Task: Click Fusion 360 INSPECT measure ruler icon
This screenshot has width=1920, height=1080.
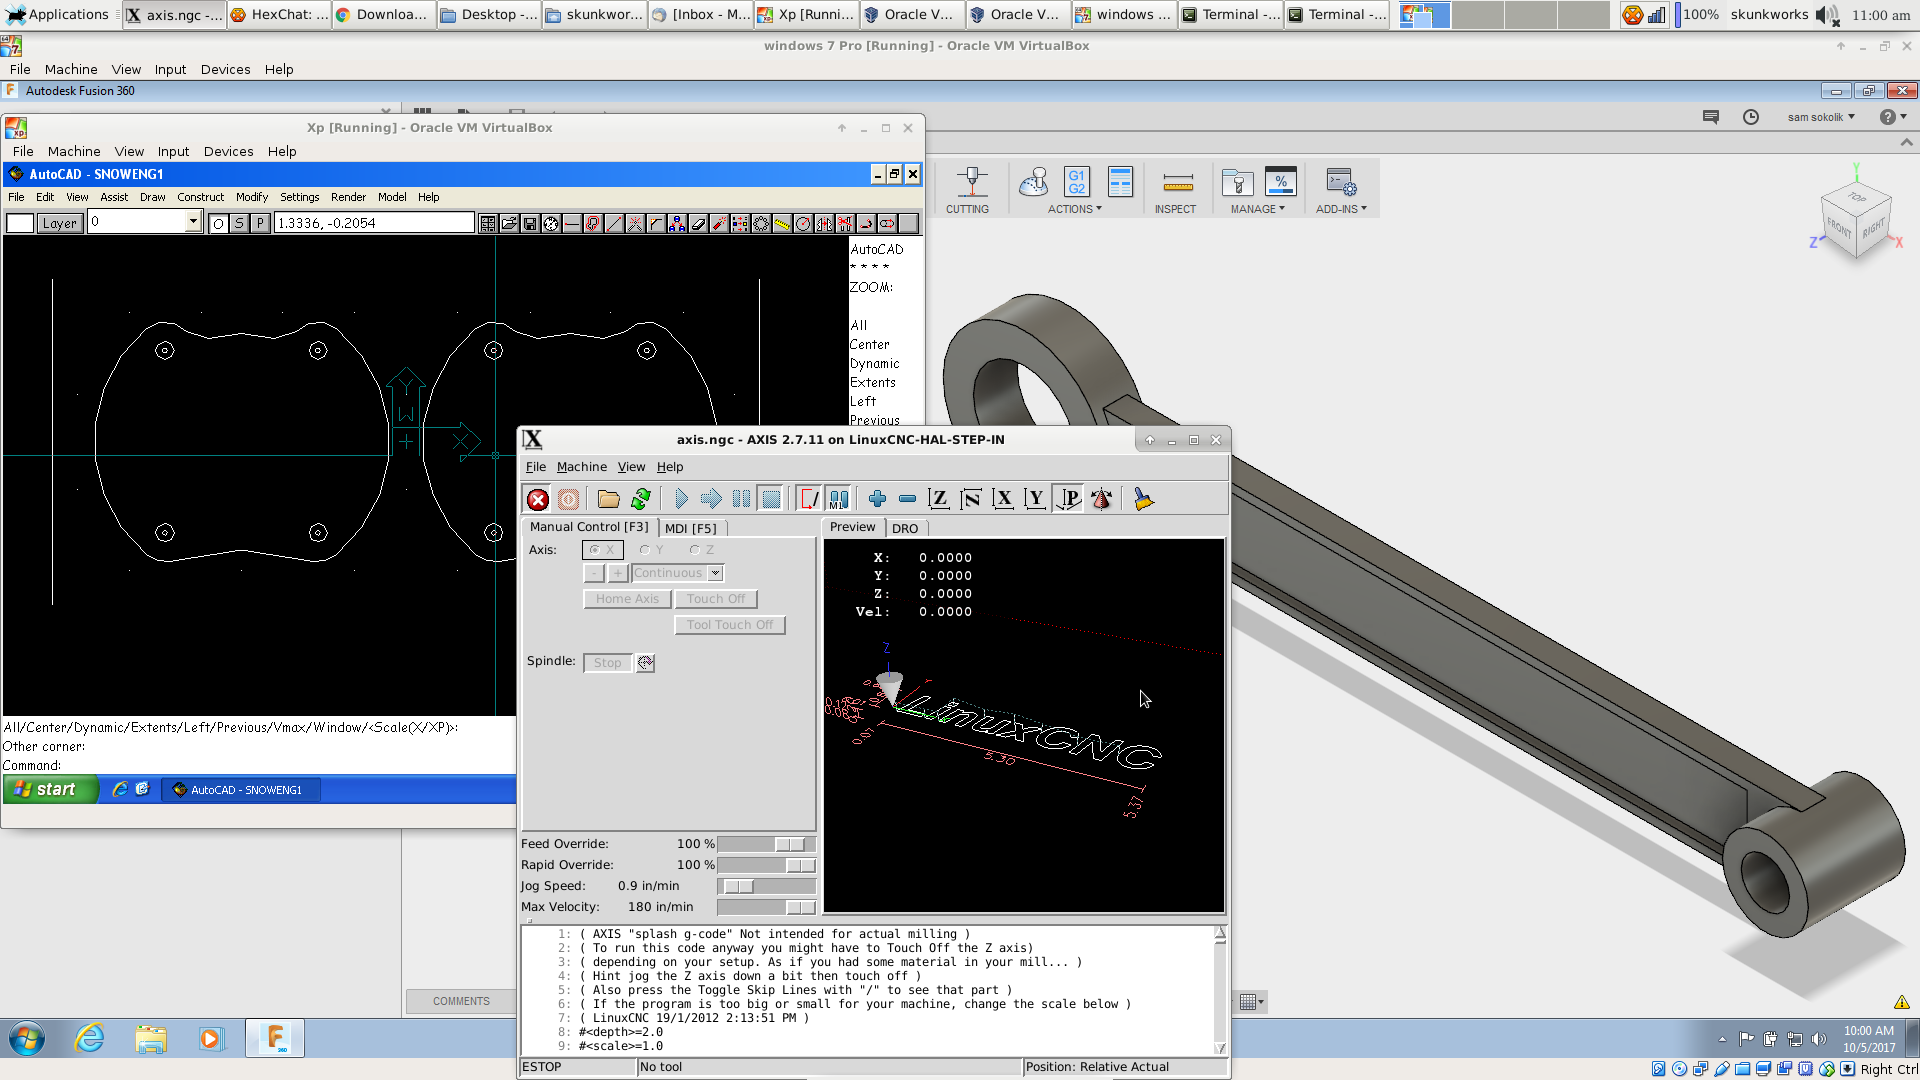Action: (1178, 182)
